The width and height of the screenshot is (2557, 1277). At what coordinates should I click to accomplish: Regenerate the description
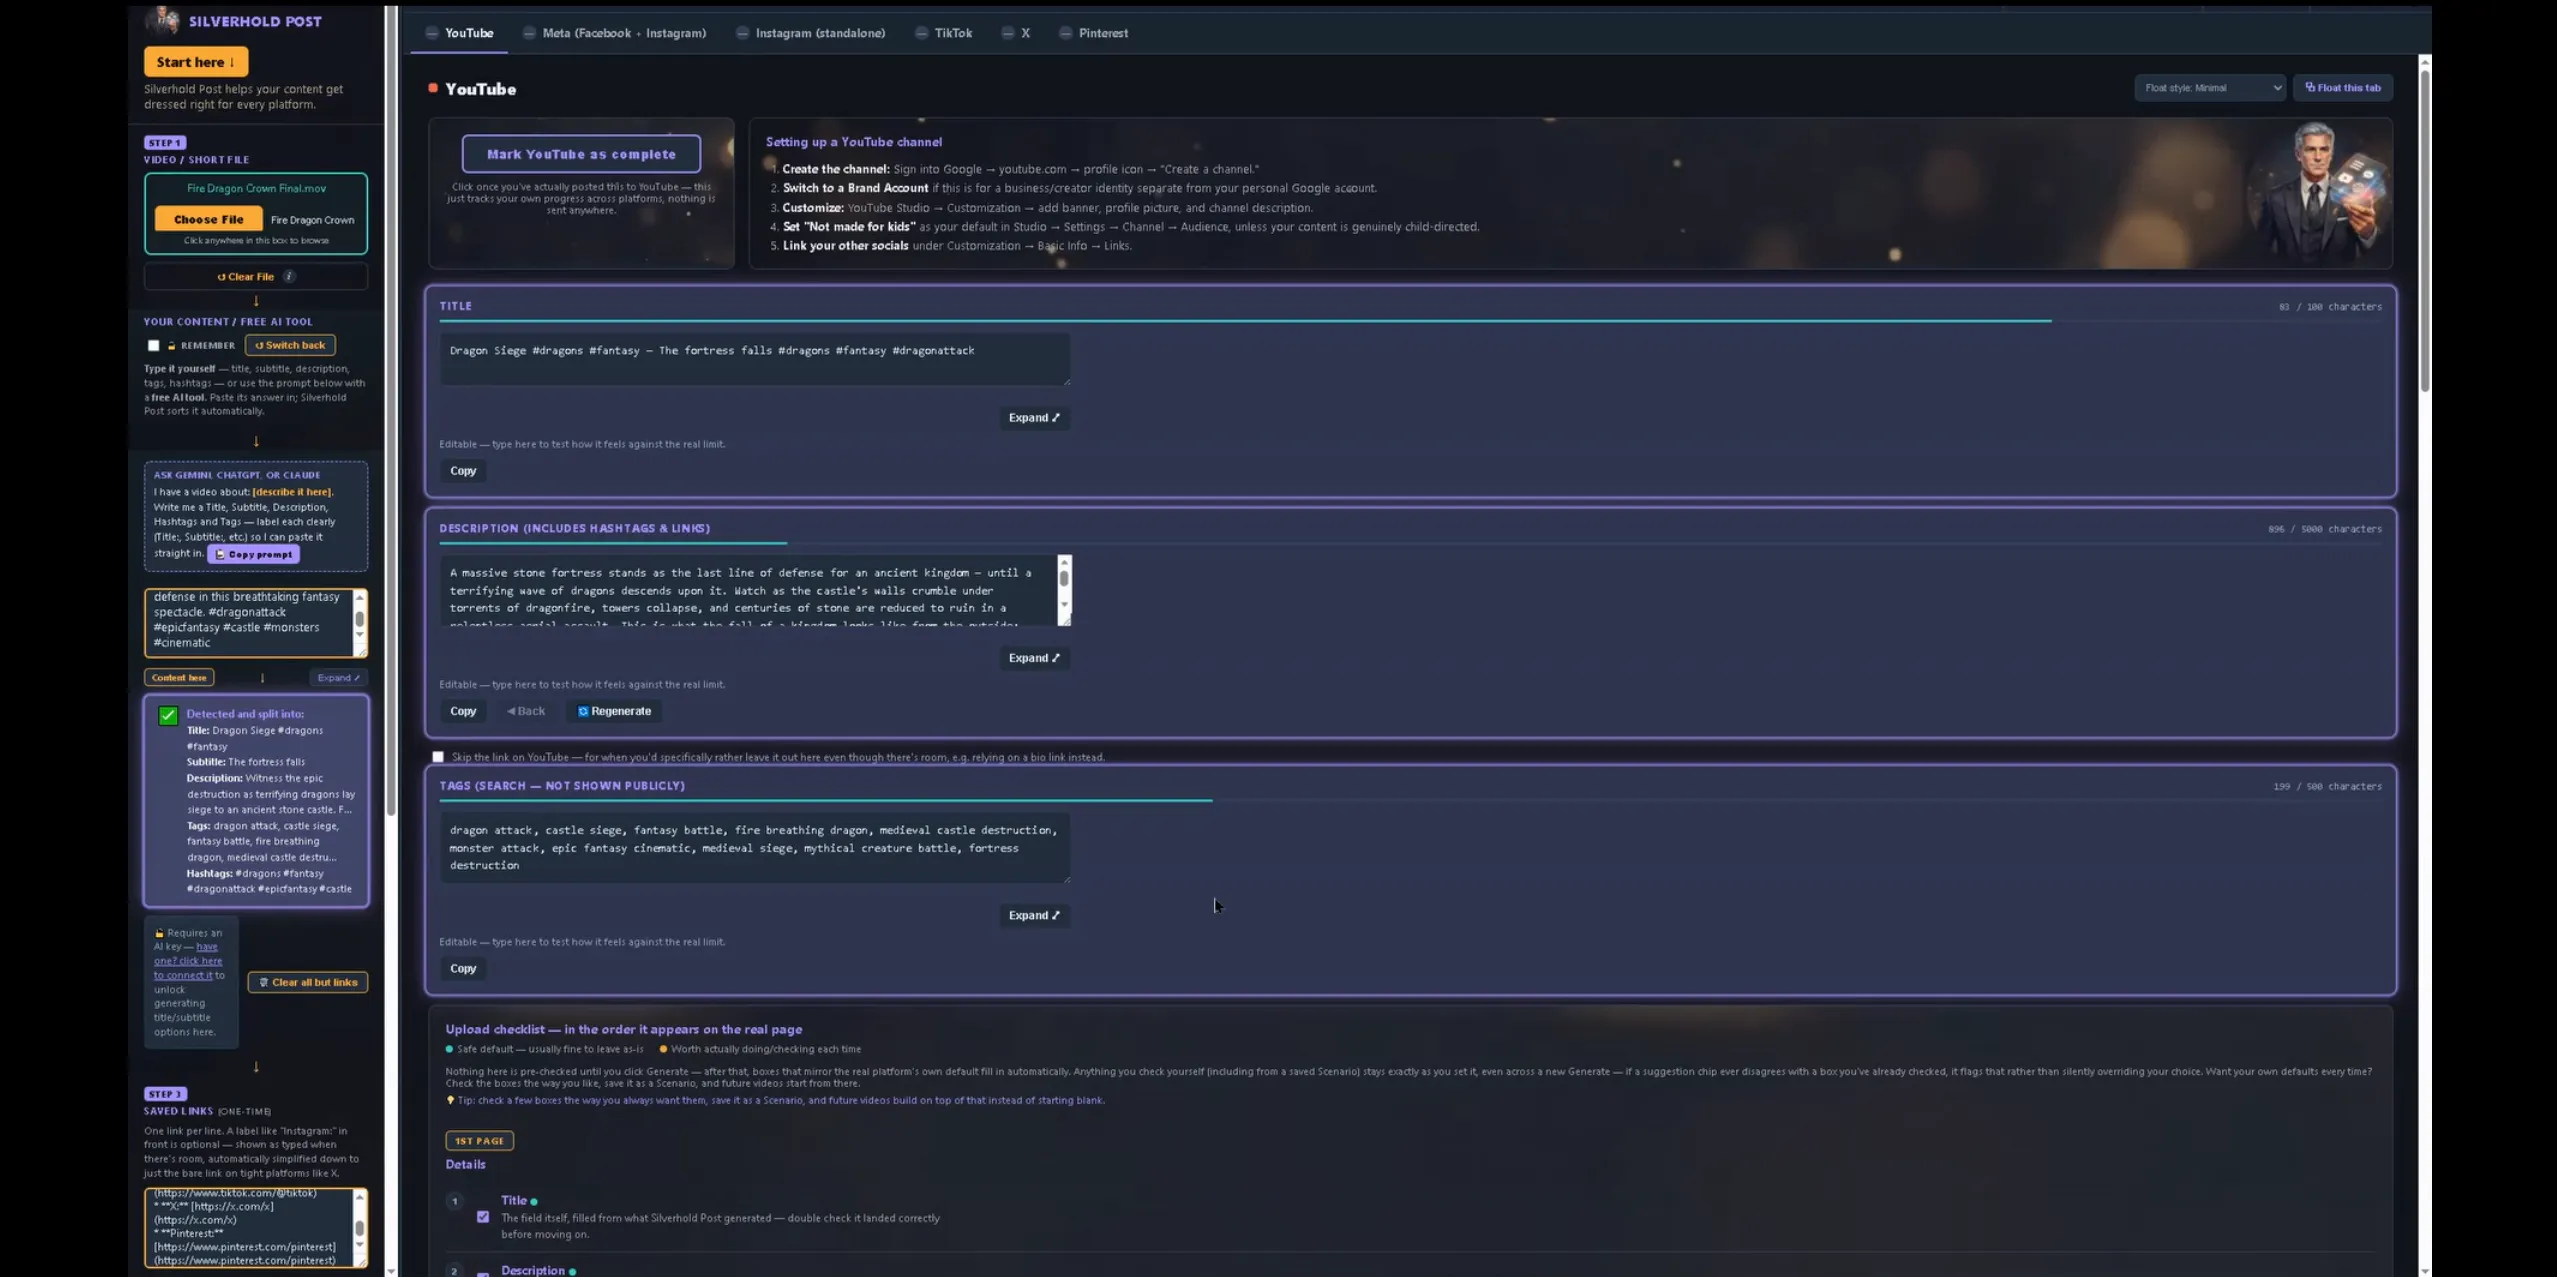point(614,711)
